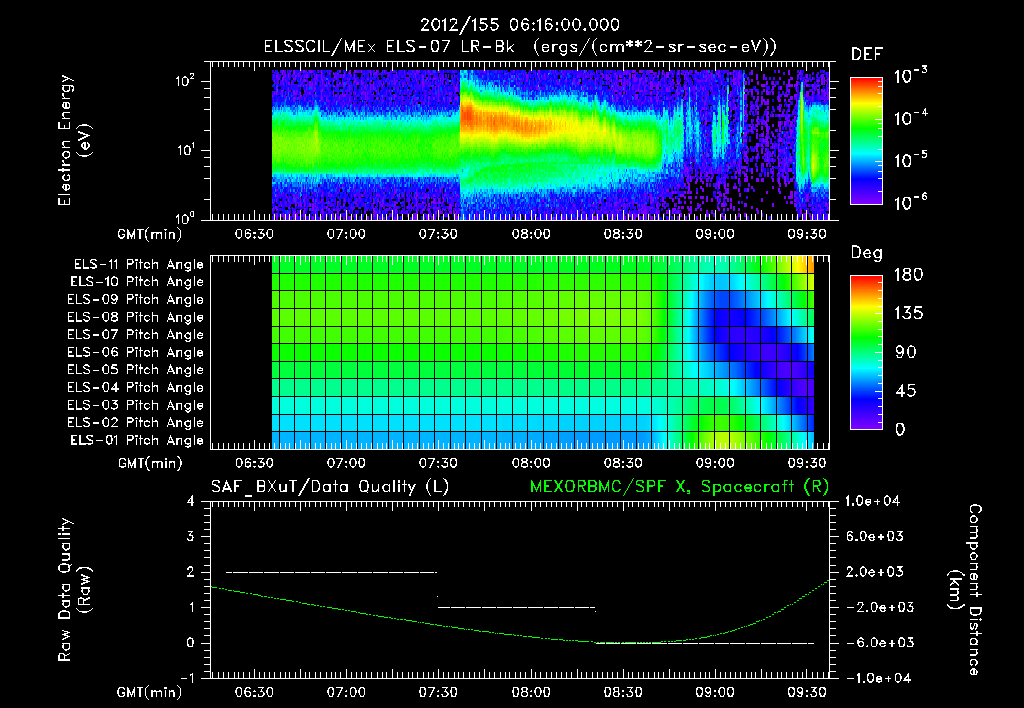1024x708 pixels.
Task: Click the ELS-06 Pitch Angle row label
Action: pos(135,353)
